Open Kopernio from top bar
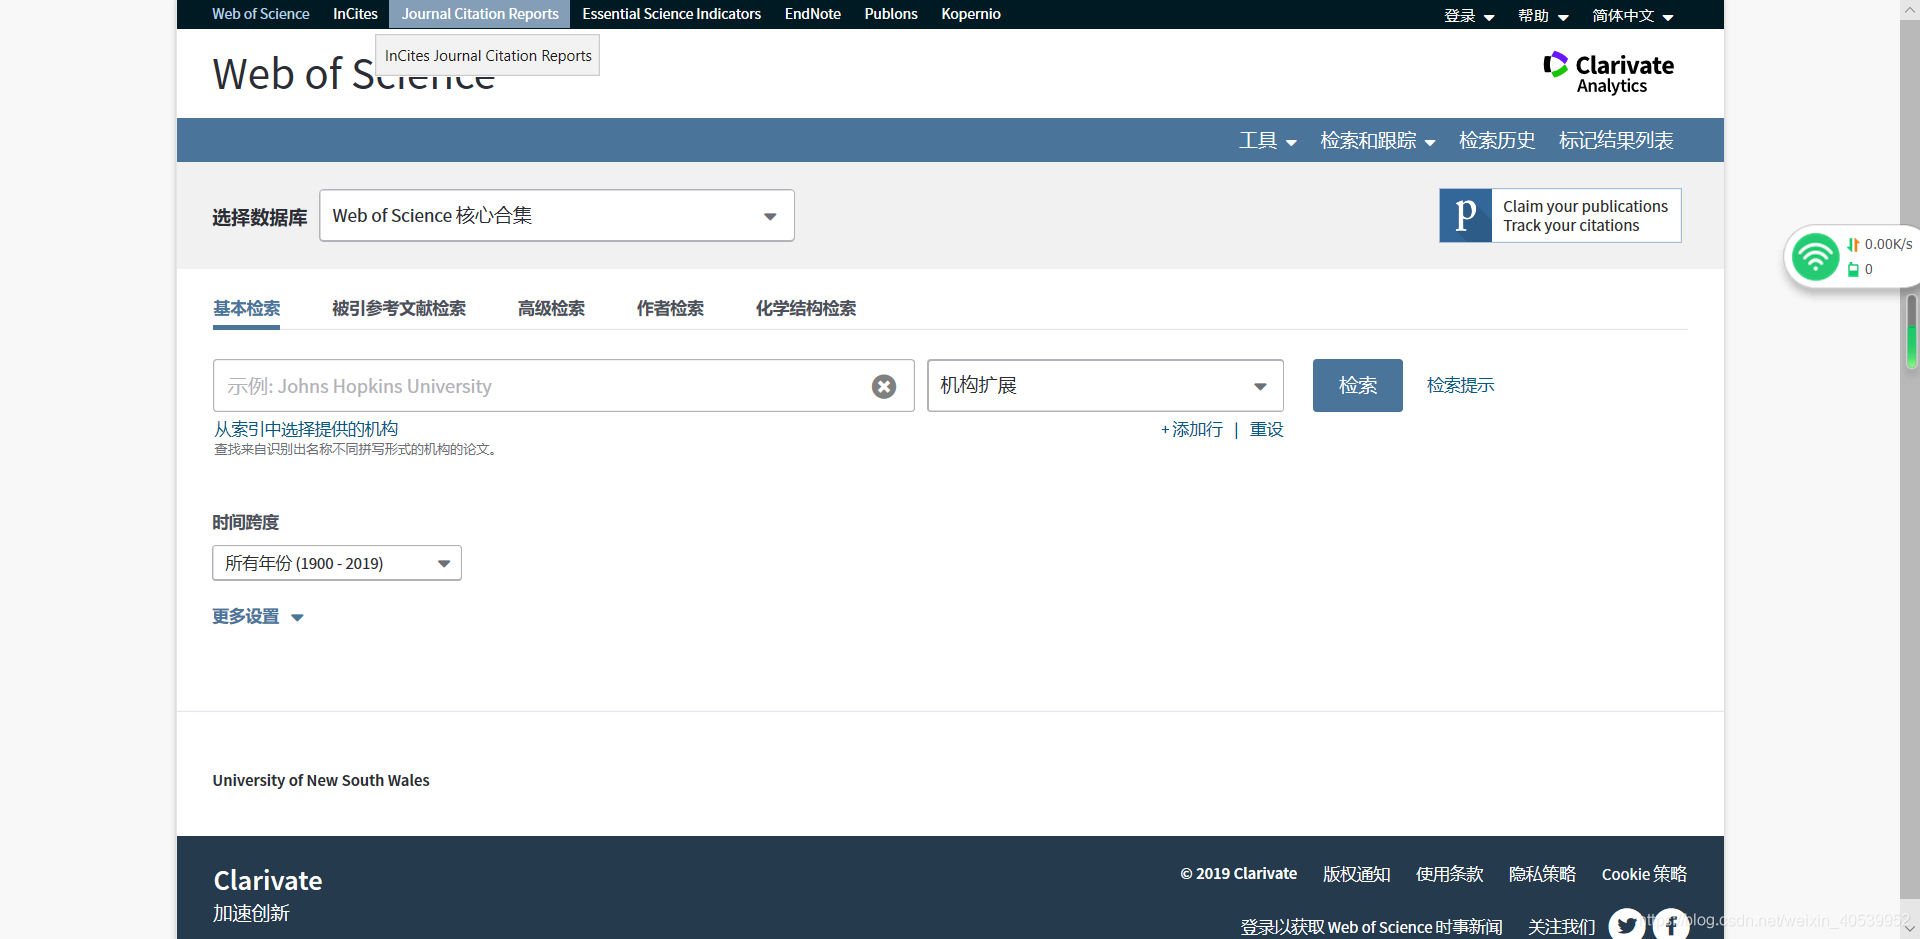The image size is (1920, 939). 970,14
